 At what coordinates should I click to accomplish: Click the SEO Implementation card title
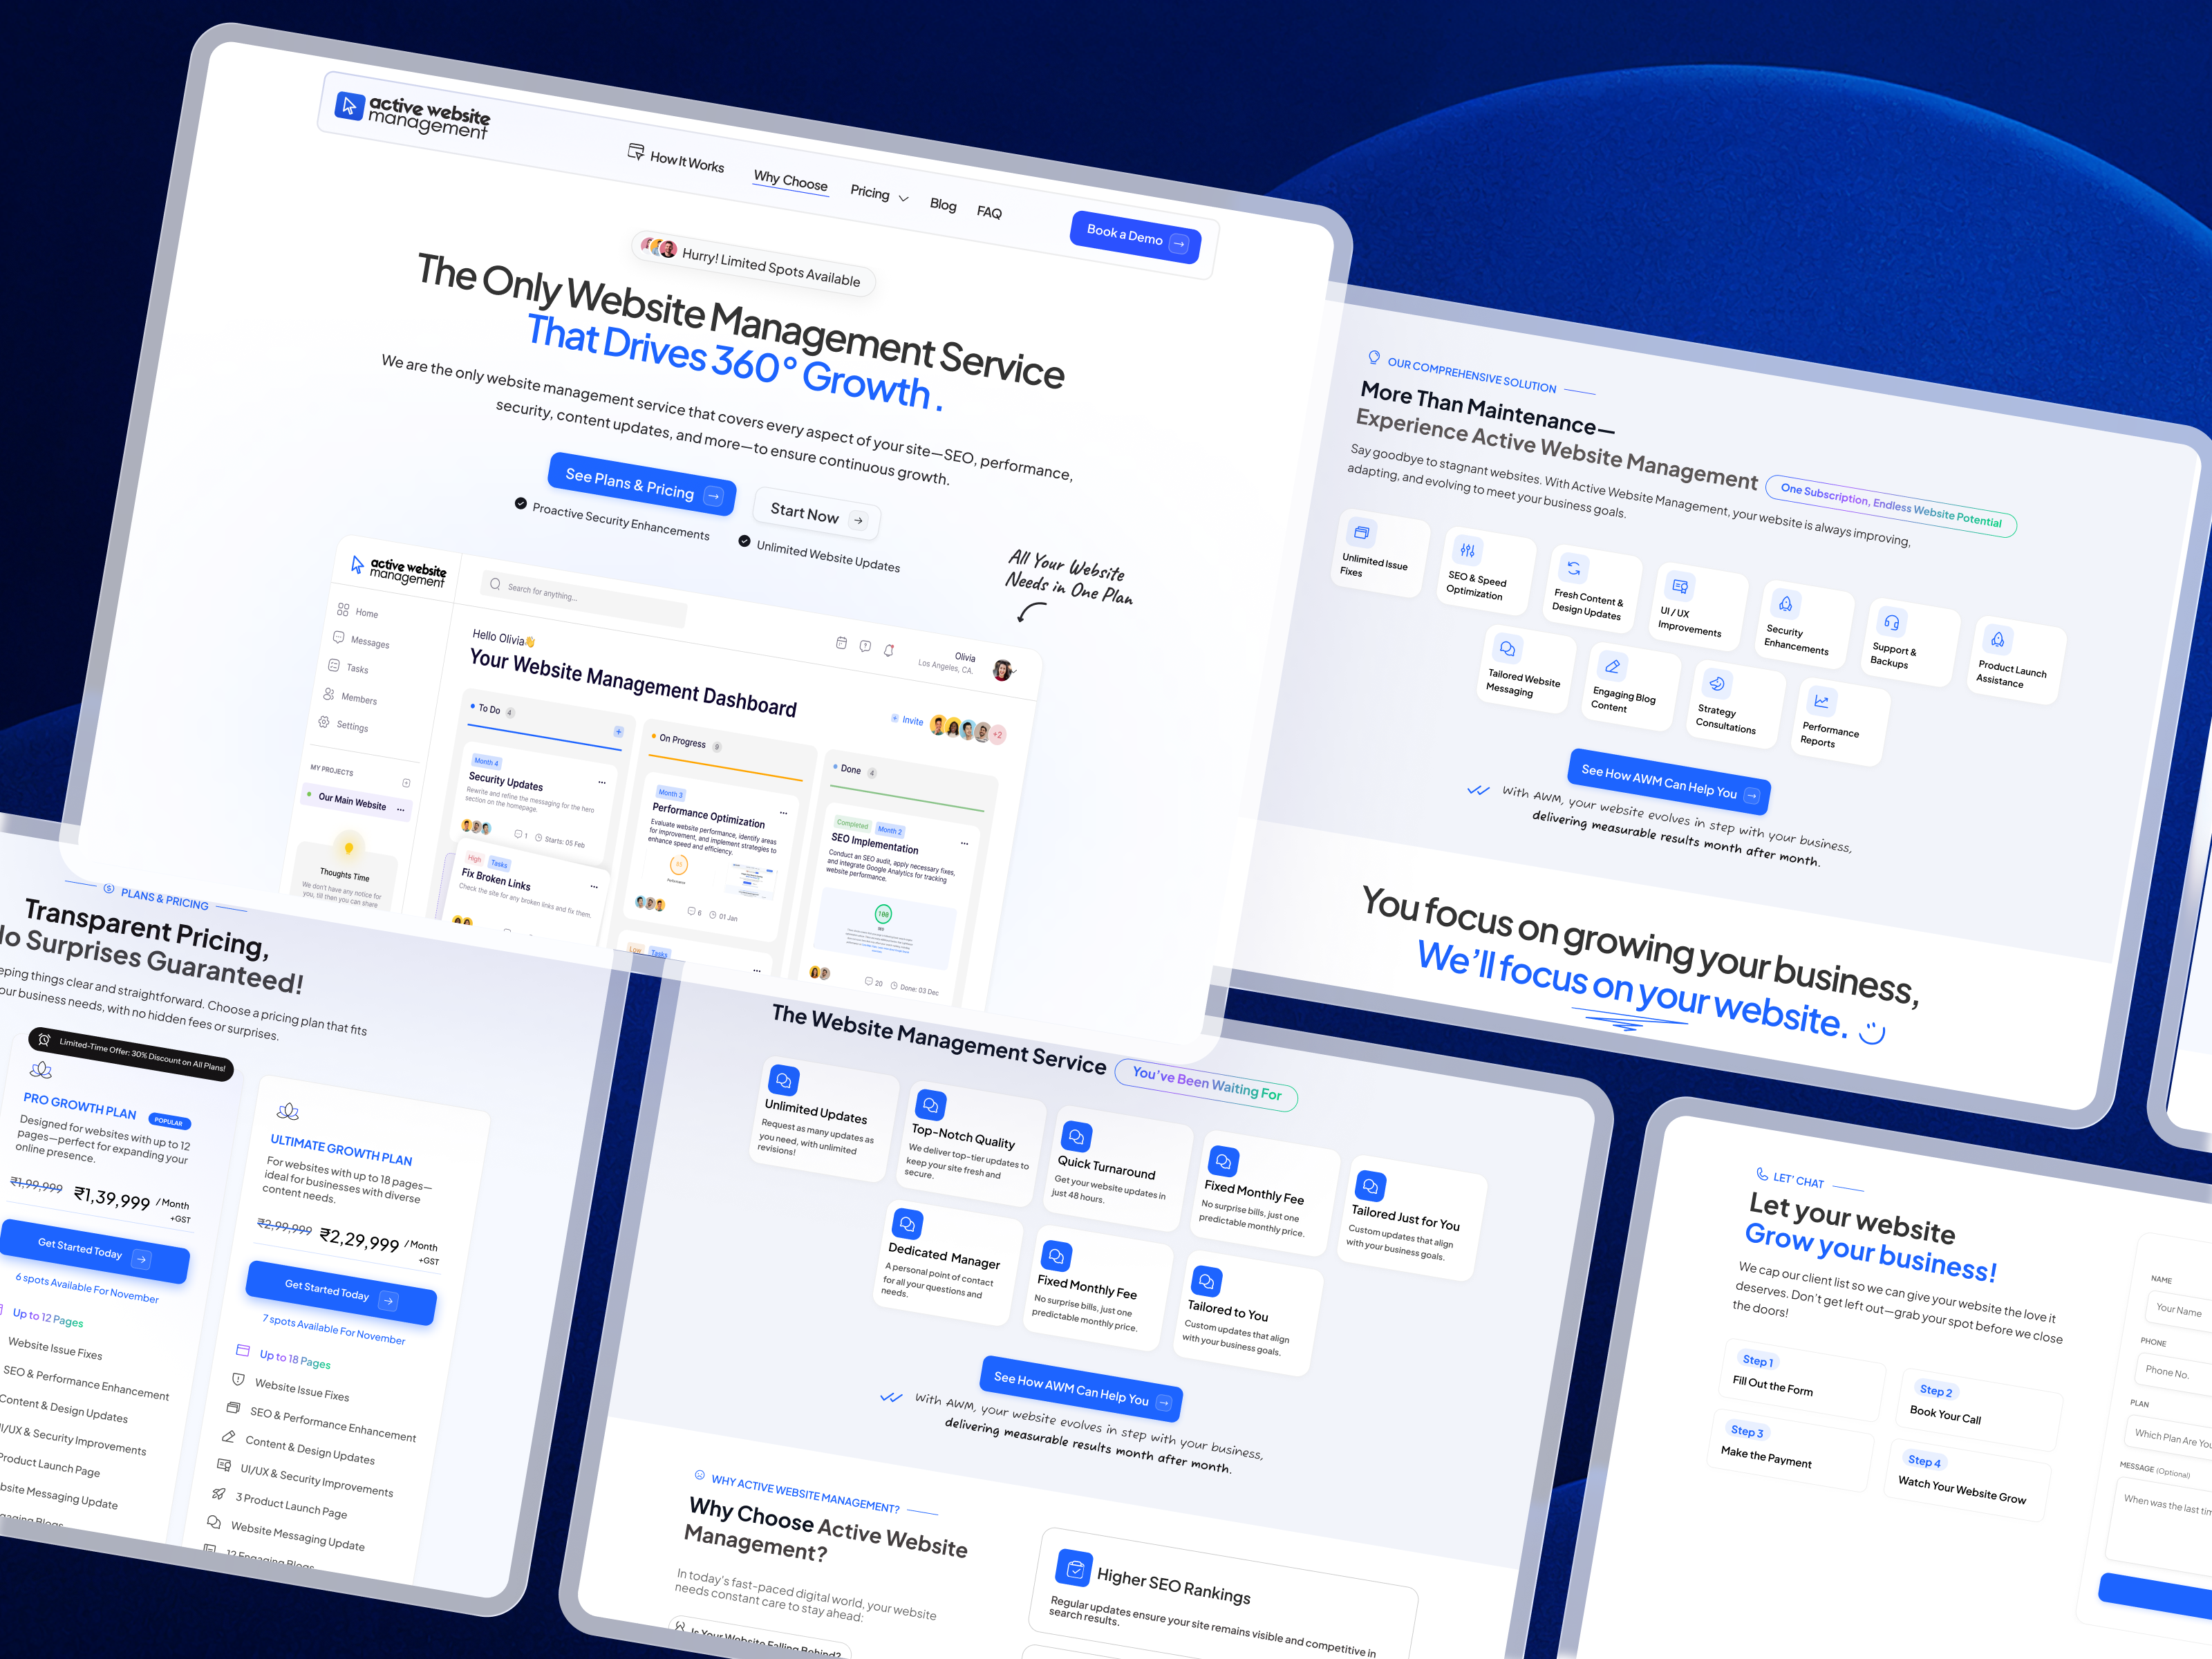point(874,843)
